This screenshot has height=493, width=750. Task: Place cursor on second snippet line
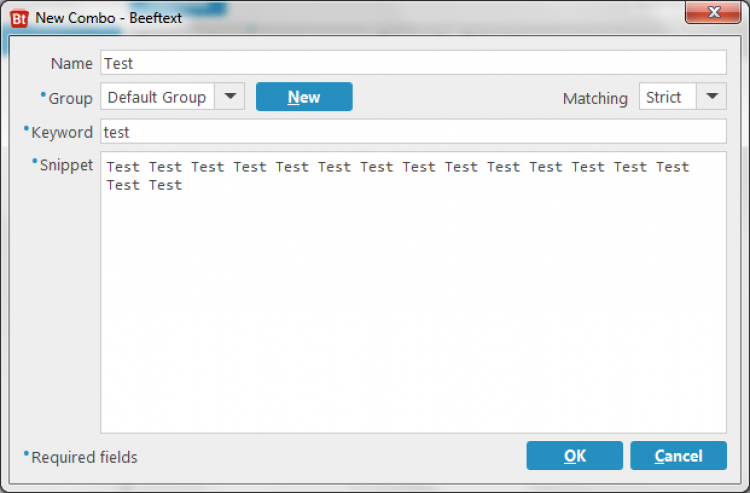pyautogui.click(x=144, y=185)
